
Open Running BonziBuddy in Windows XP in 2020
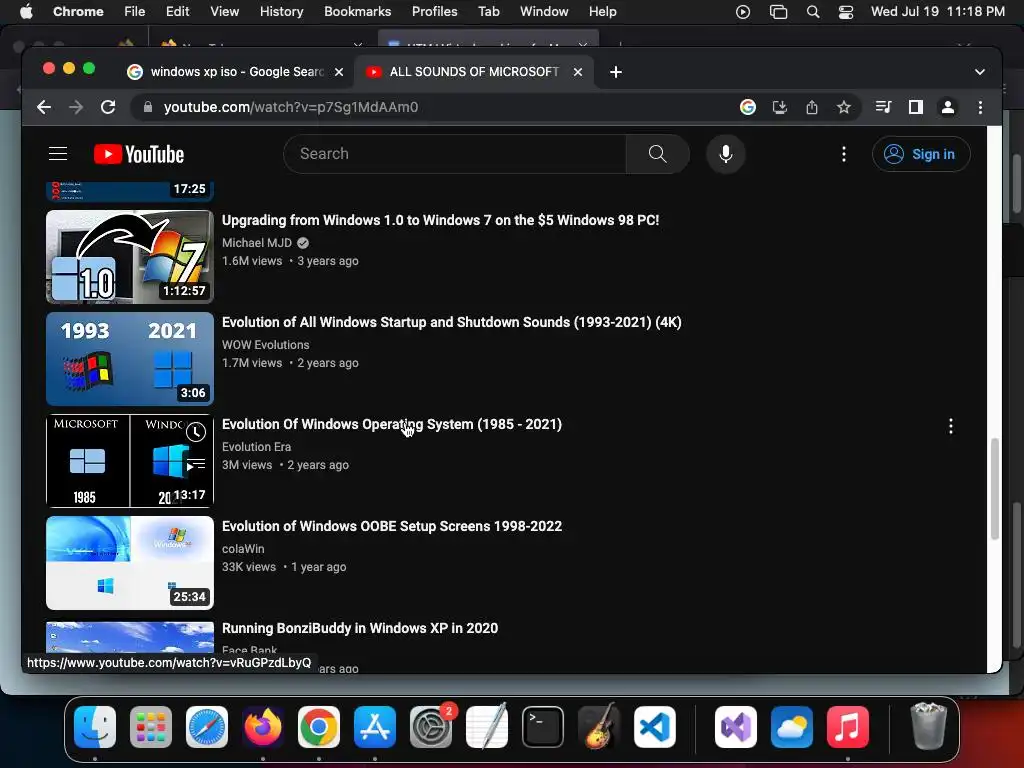pos(360,628)
